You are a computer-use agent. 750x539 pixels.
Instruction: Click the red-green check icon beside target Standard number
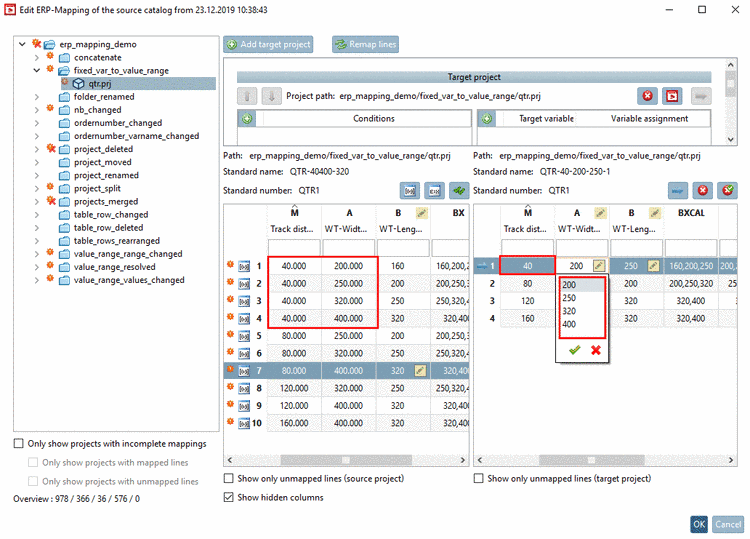[728, 190]
